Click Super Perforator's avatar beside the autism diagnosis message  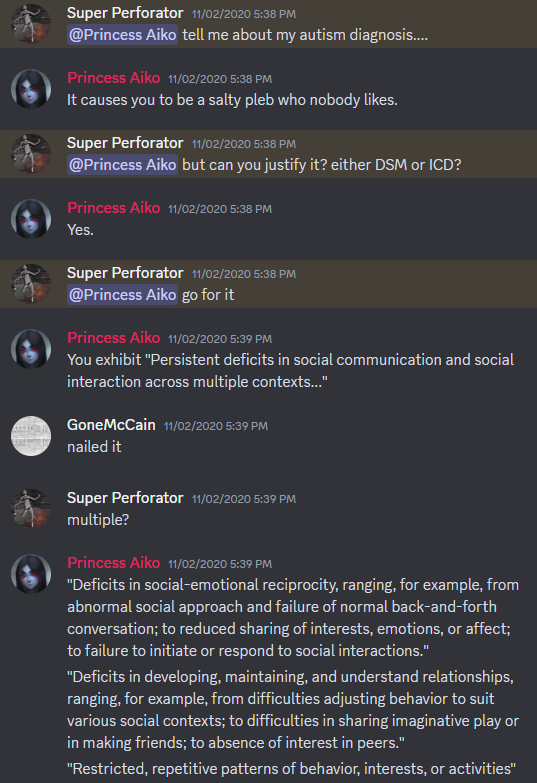pyautogui.click(x=31, y=23)
